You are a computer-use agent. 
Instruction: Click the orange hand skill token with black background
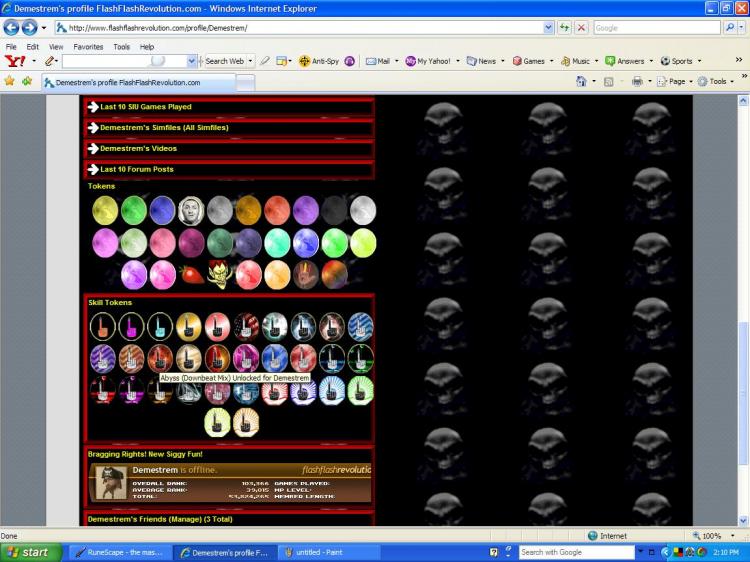pyautogui.click(x=102, y=327)
